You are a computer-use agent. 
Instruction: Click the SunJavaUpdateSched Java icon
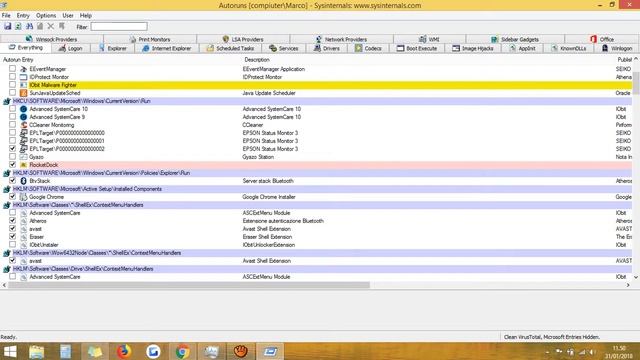tap(23, 93)
